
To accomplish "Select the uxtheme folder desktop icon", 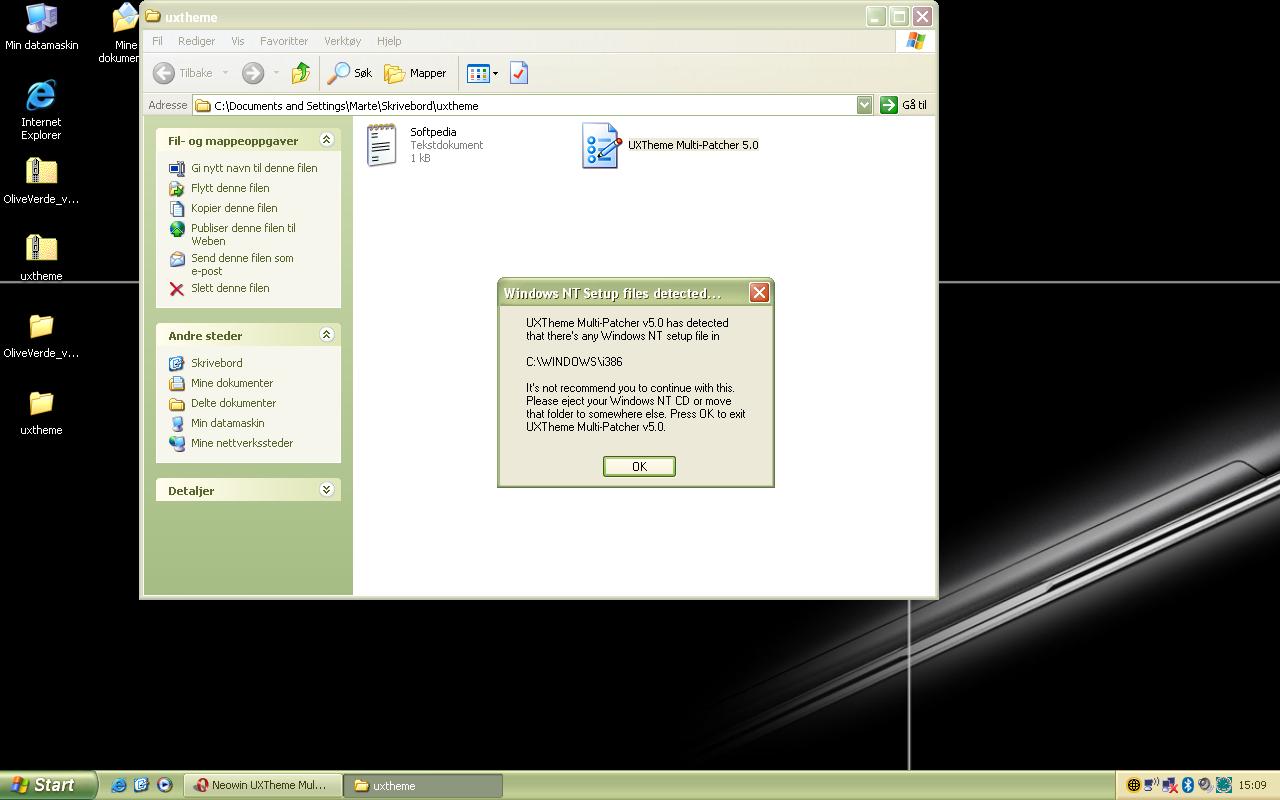I will click(41, 412).
